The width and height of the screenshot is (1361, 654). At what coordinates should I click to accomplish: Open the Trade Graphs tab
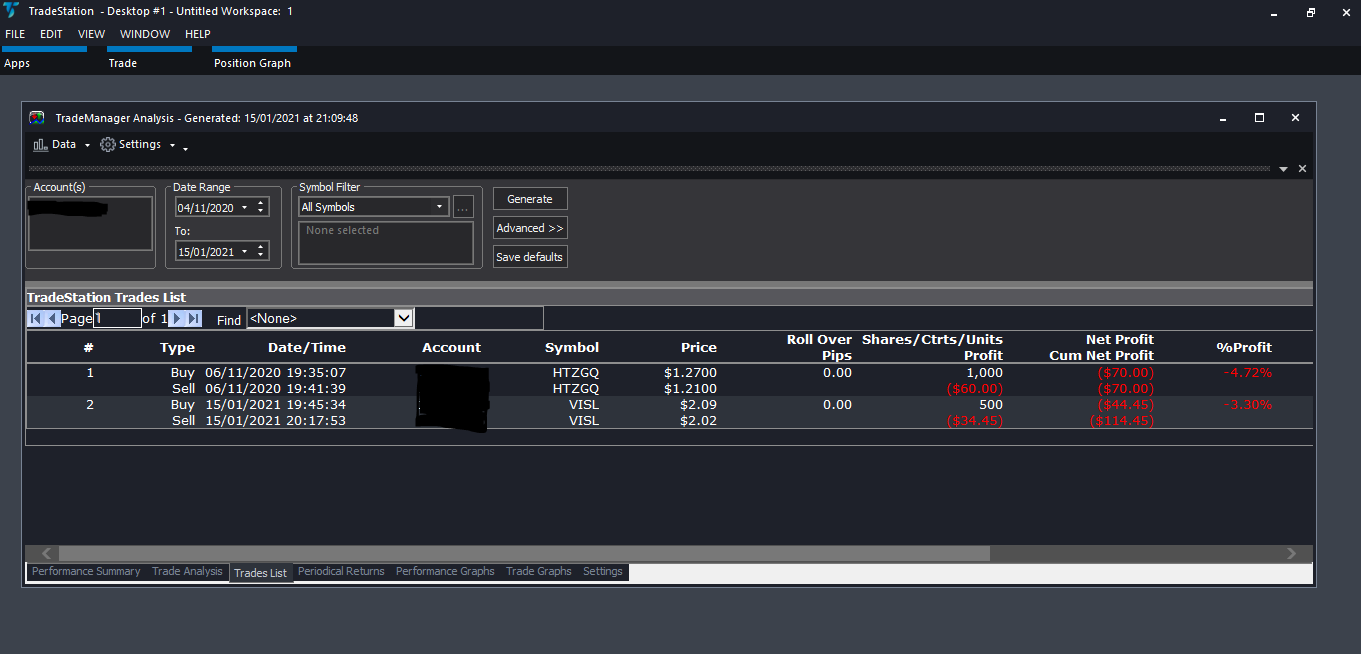pyautogui.click(x=538, y=572)
